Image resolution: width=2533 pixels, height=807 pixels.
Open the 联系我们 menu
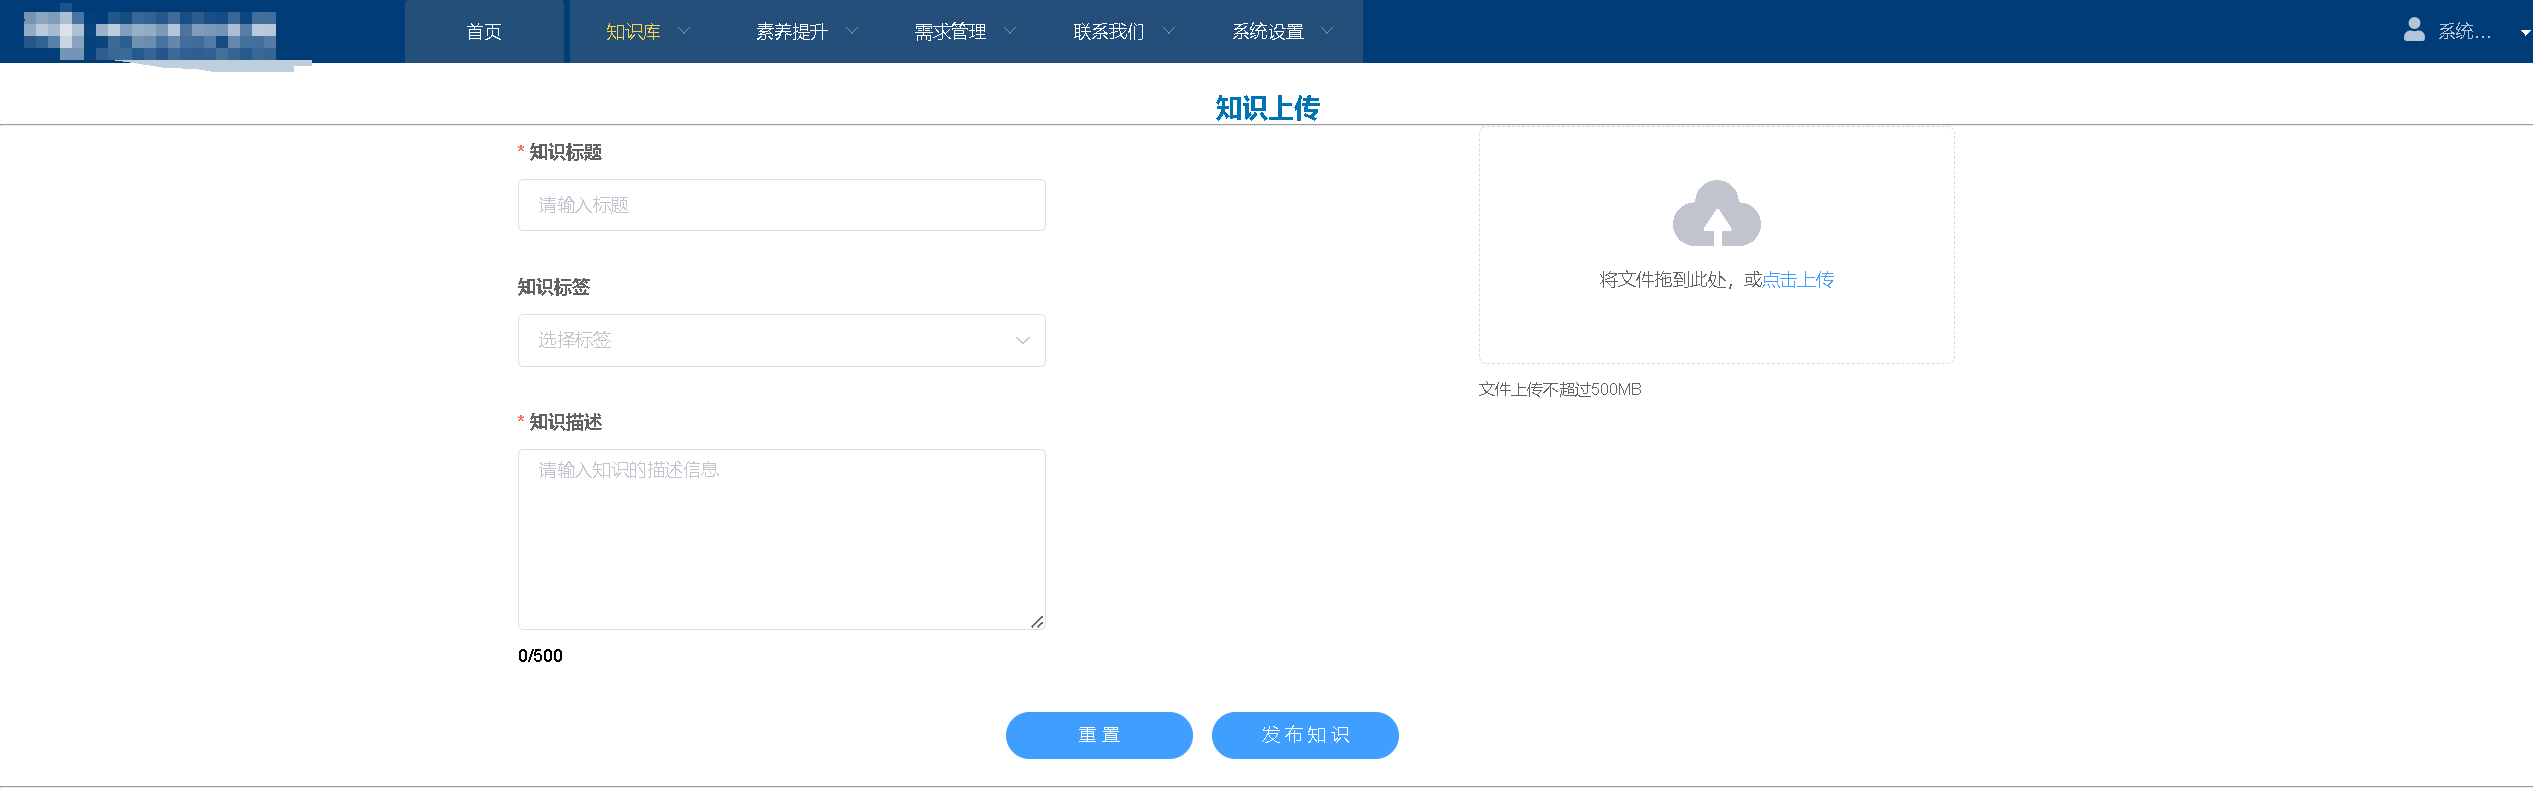click(1123, 32)
